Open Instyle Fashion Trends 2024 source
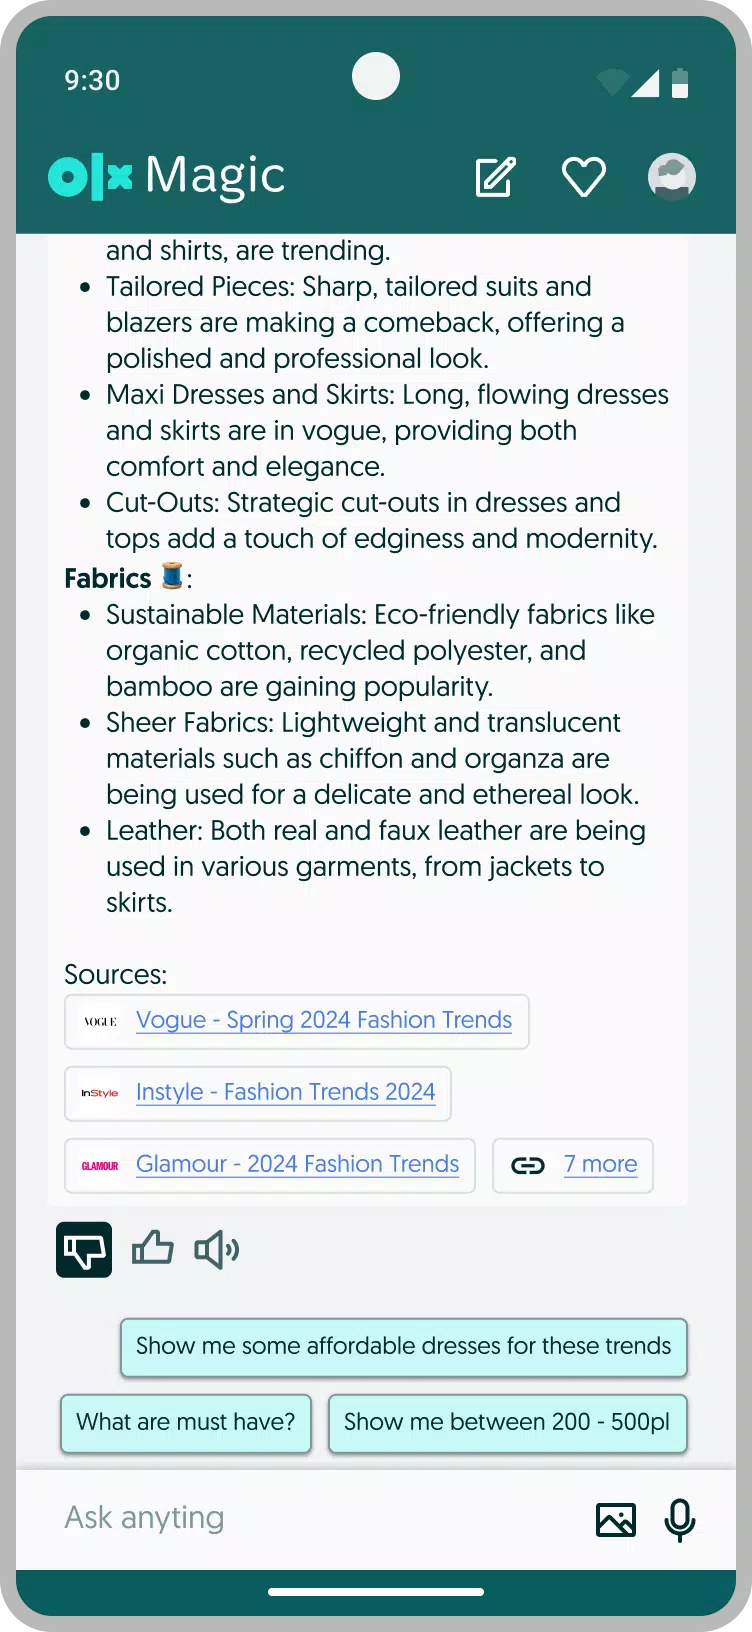Viewport: 752px width, 1632px height. 285,1093
